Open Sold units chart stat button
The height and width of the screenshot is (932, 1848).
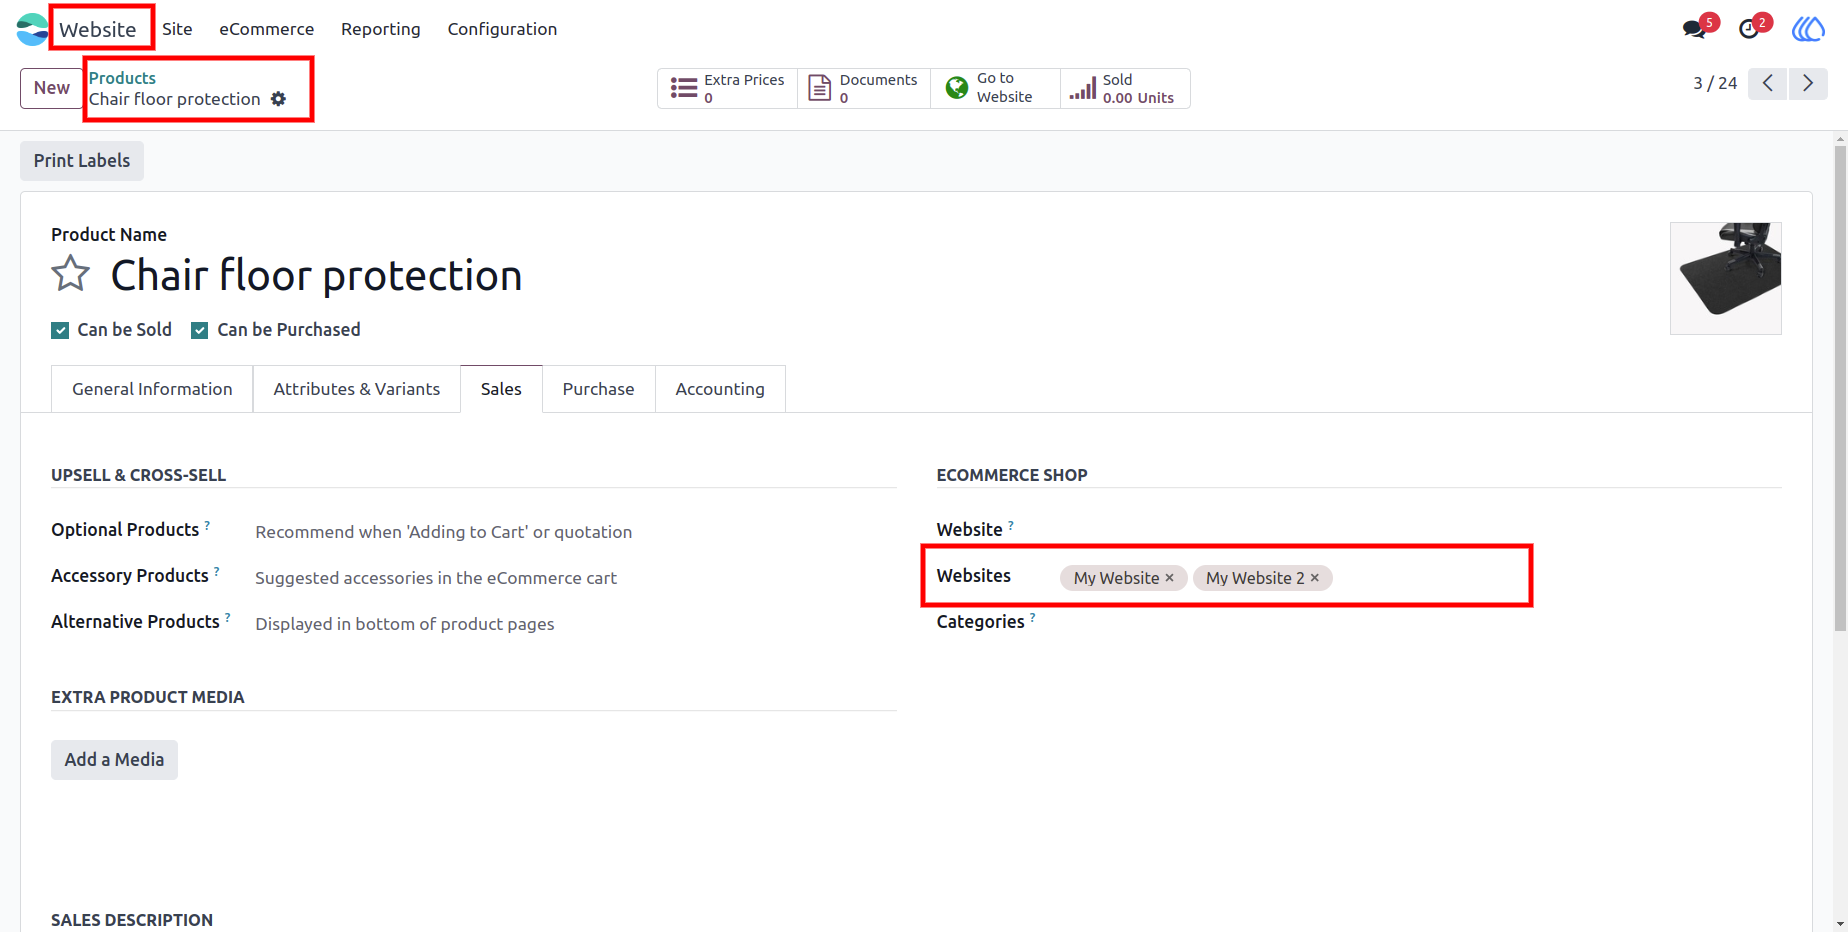pos(1125,88)
